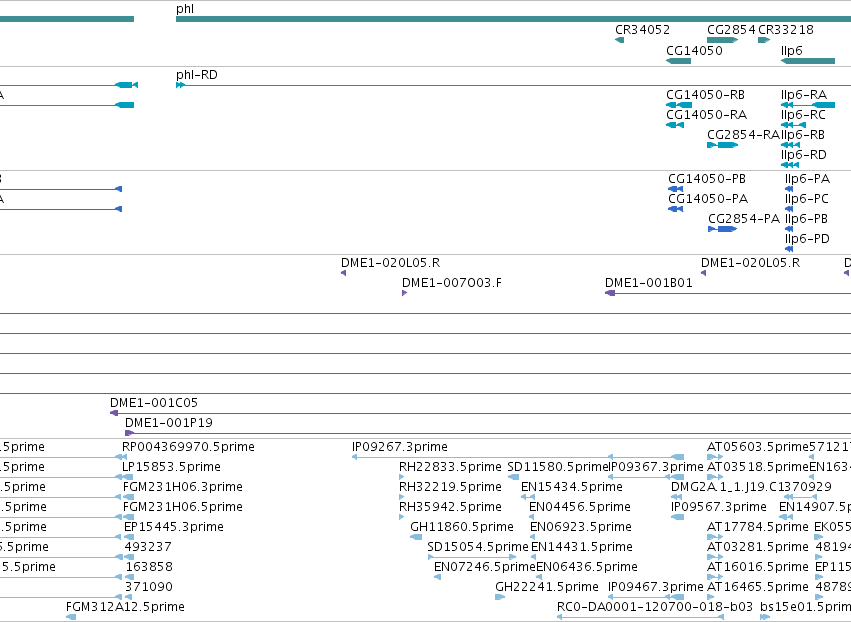Screen dimensions: 851x622
Task: Select the Ilp6-RB transcript label
Action: [x=803, y=135]
